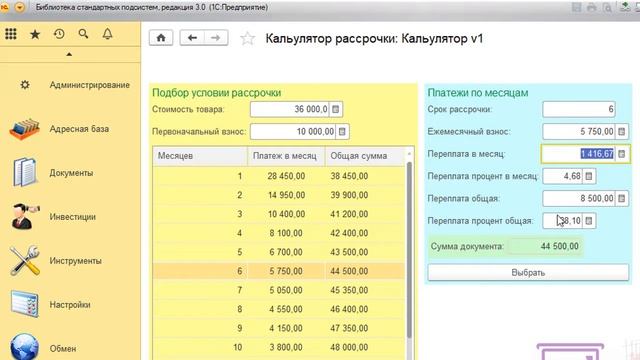Select the row with payment 4 150,00
Image resolution: width=640 pixels, height=360 pixels.
coord(279,328)
